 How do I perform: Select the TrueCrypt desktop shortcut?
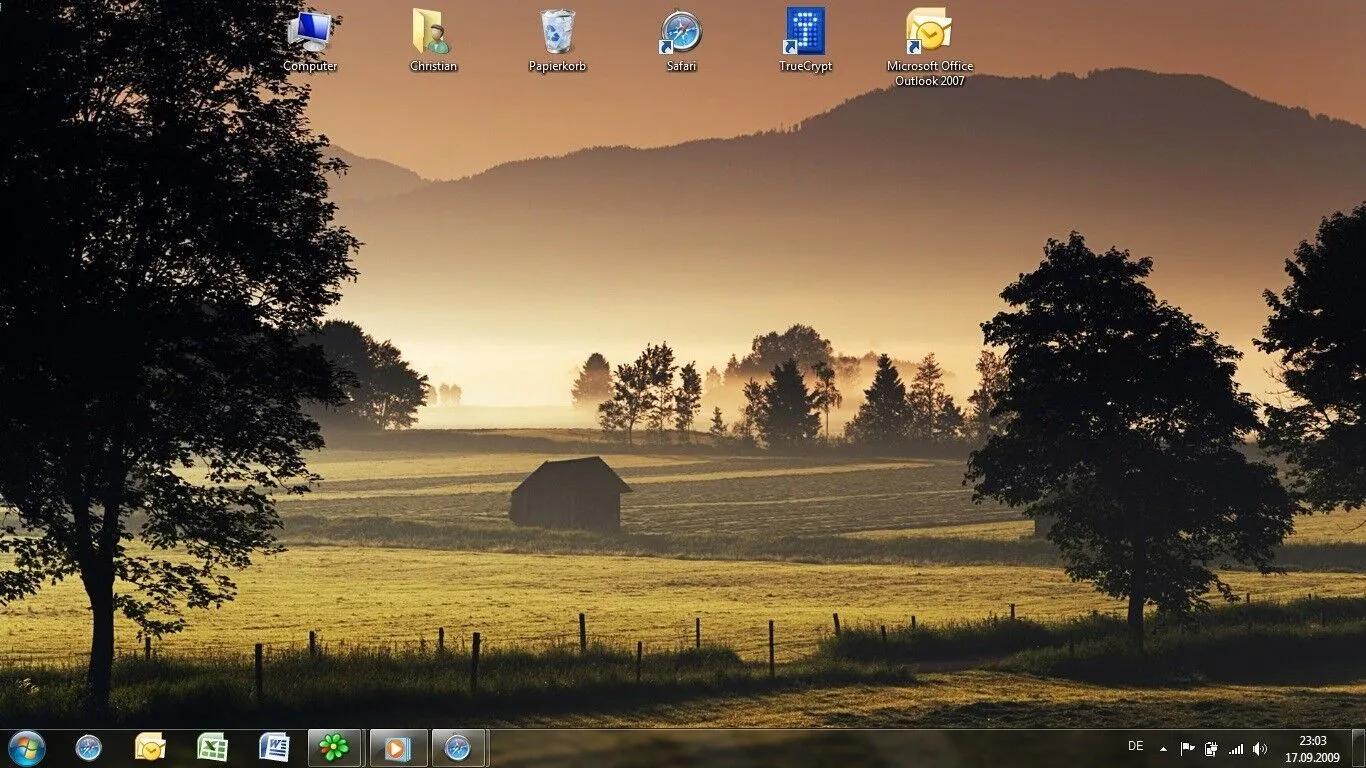[805, 35]
